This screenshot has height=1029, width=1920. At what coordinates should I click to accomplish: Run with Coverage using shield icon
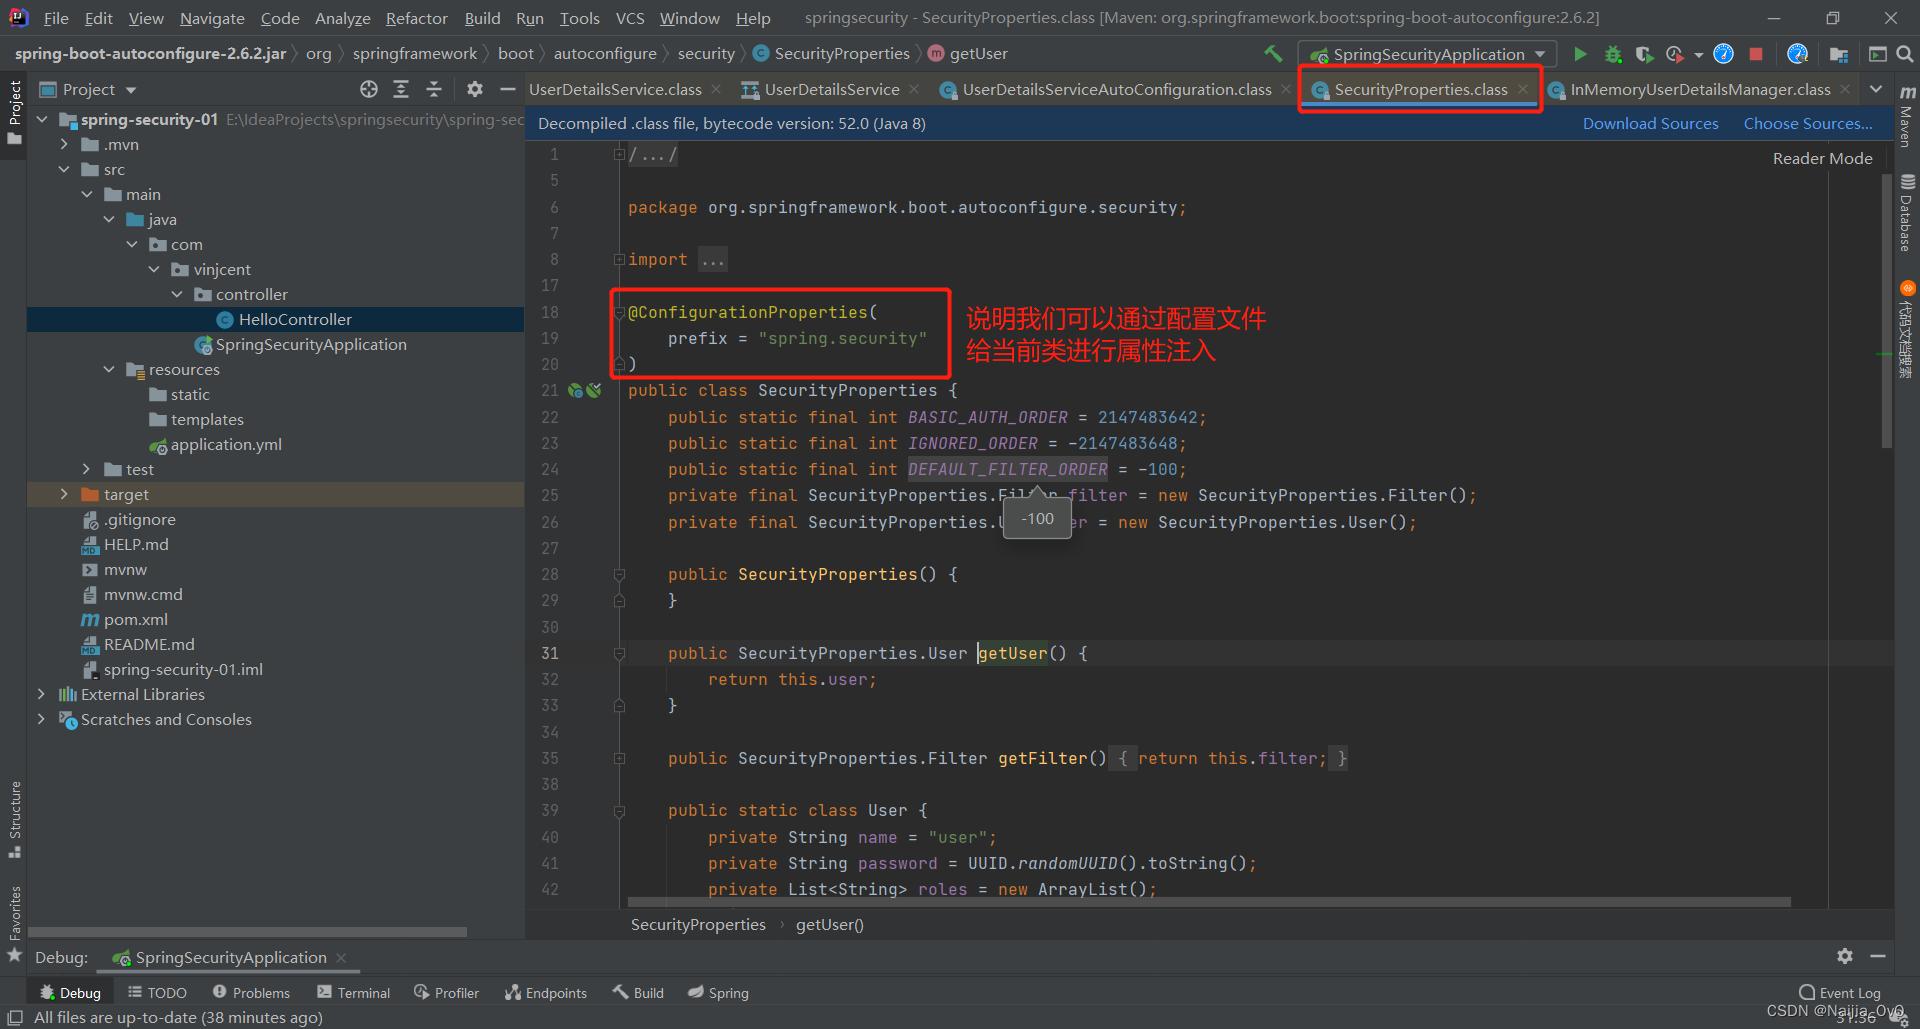(x=1645, y=54)
